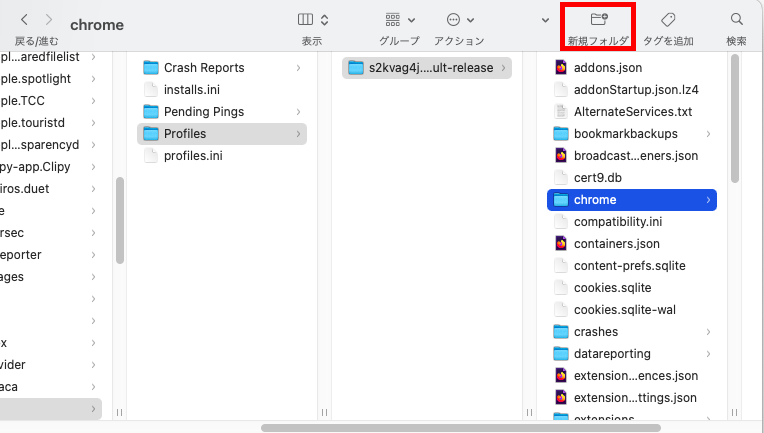
Task: Select the ple.touristd row
Action: pos(51,122)
